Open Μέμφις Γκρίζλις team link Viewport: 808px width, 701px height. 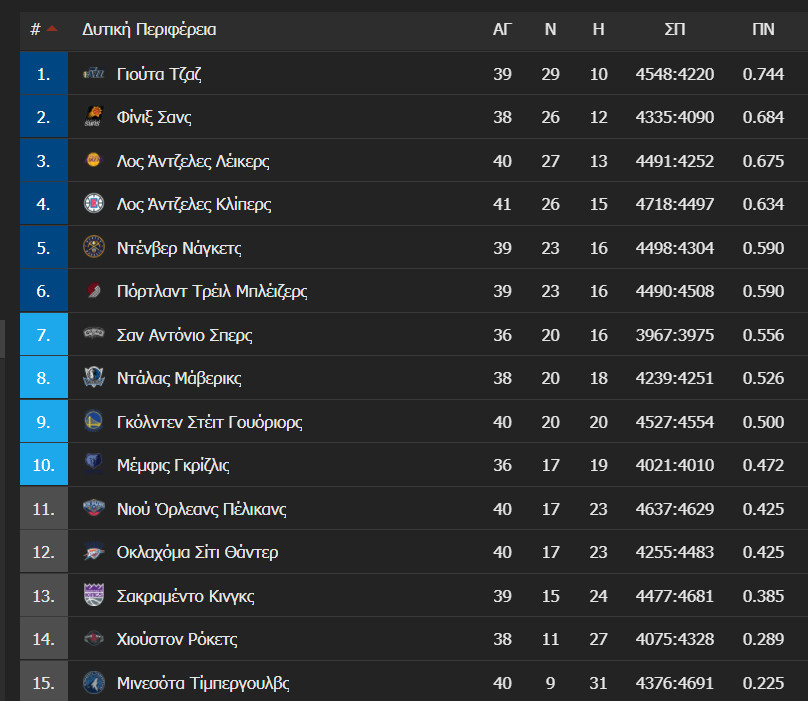173,465
